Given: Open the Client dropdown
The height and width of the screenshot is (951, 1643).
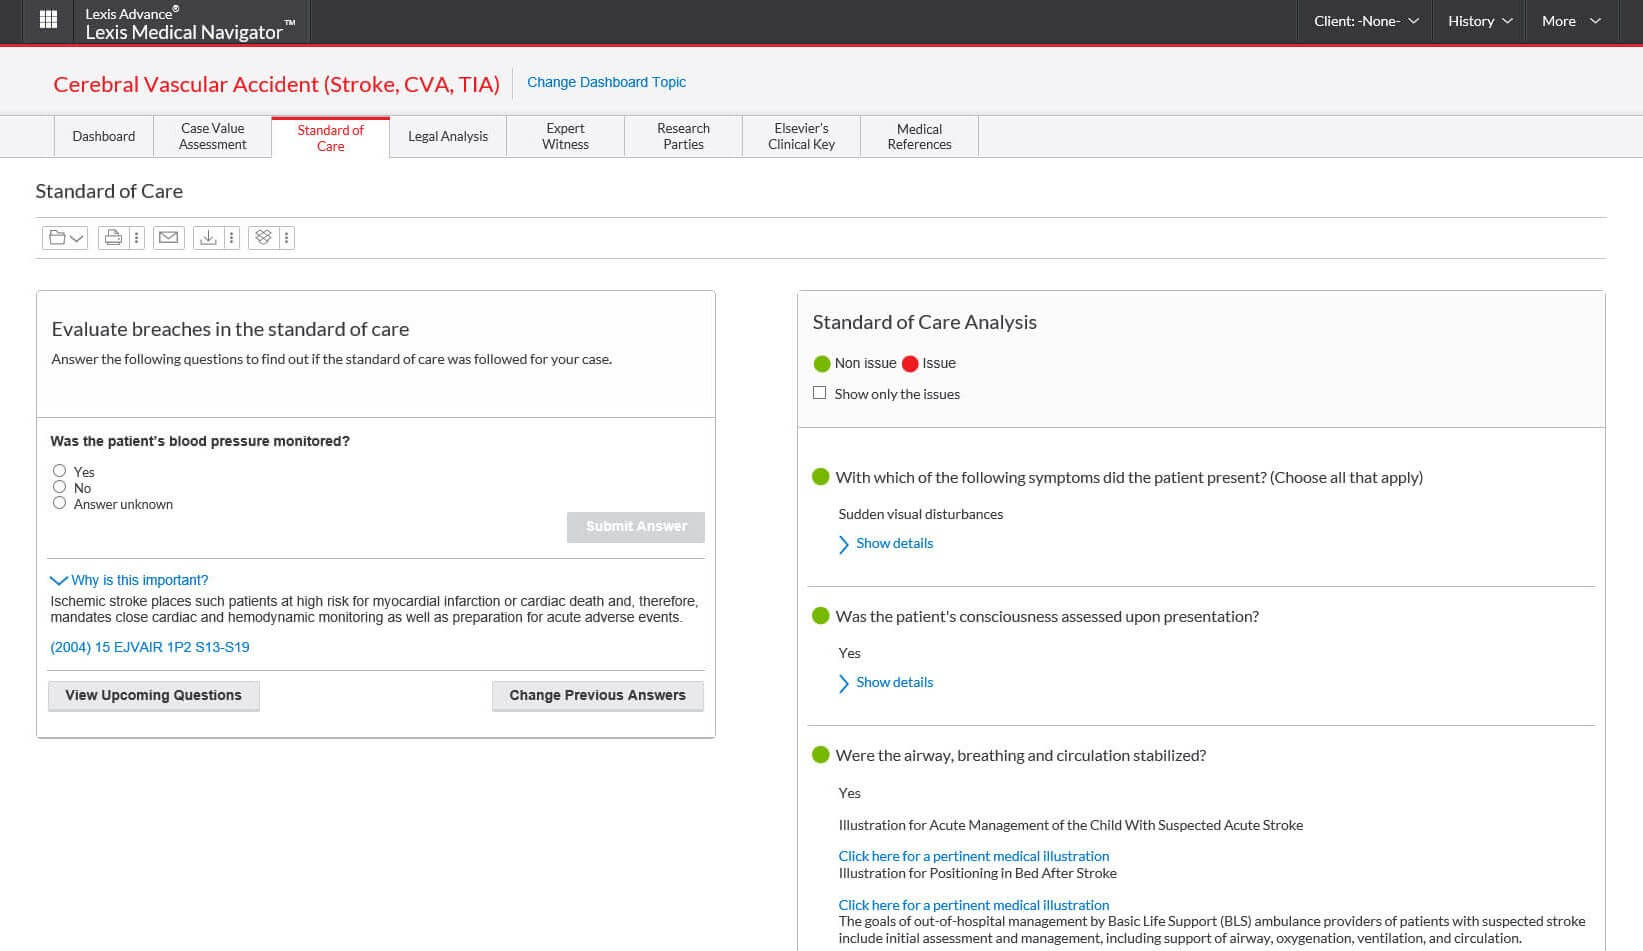Looking at the screenshot, I should (x=1366, y=21).
